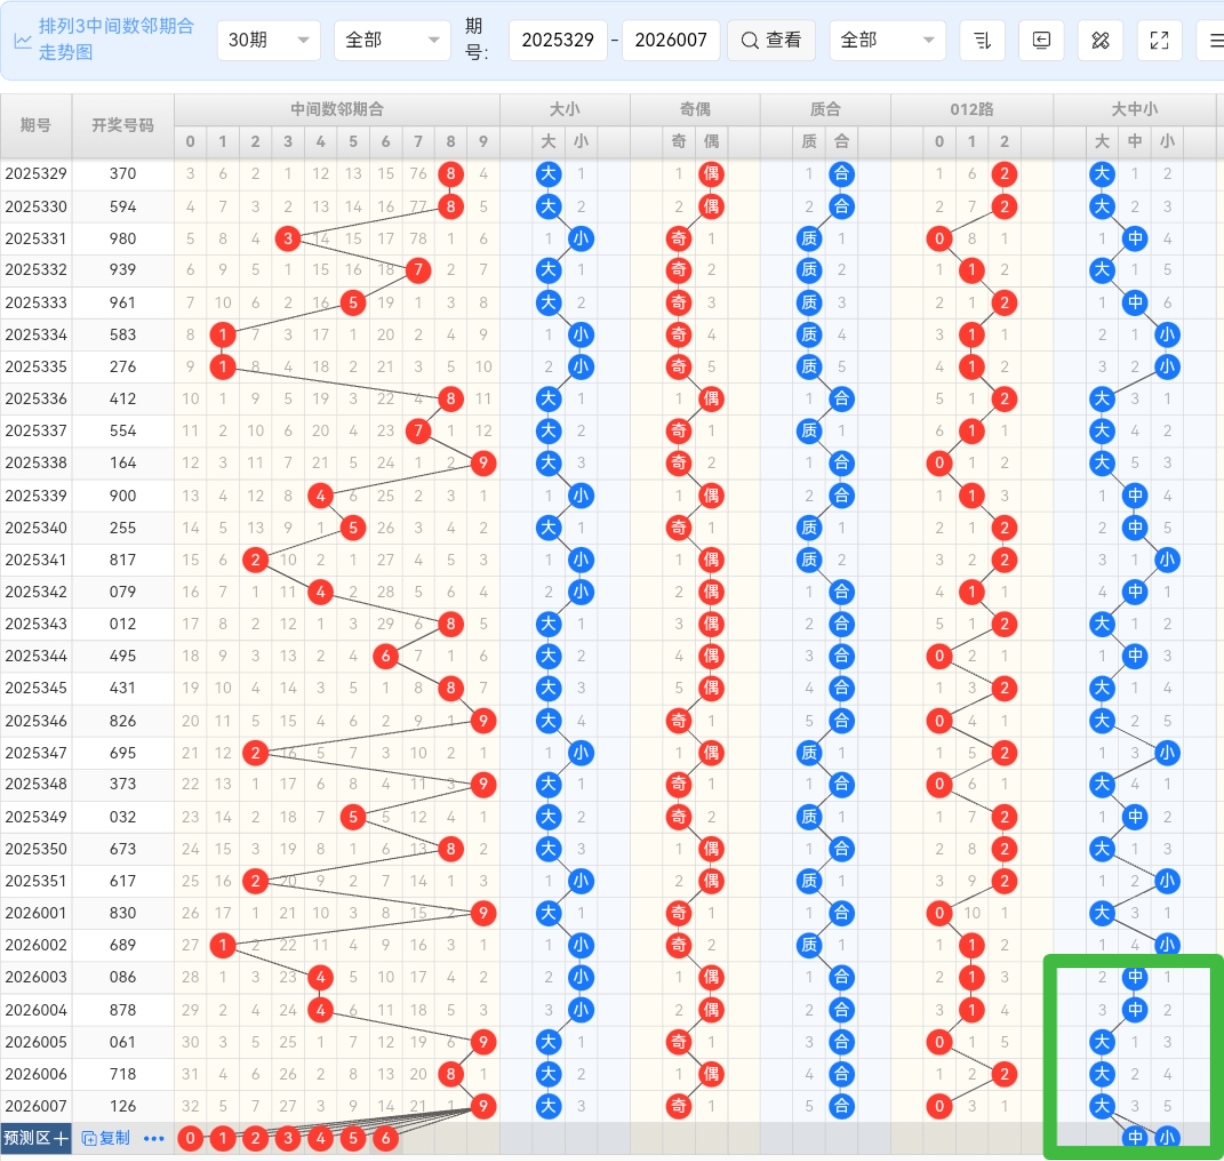Screen dimensions: 1224x1161
Task: Select the 大中小 column group header
Action: pyautogui.click(x=1135, y=109)
